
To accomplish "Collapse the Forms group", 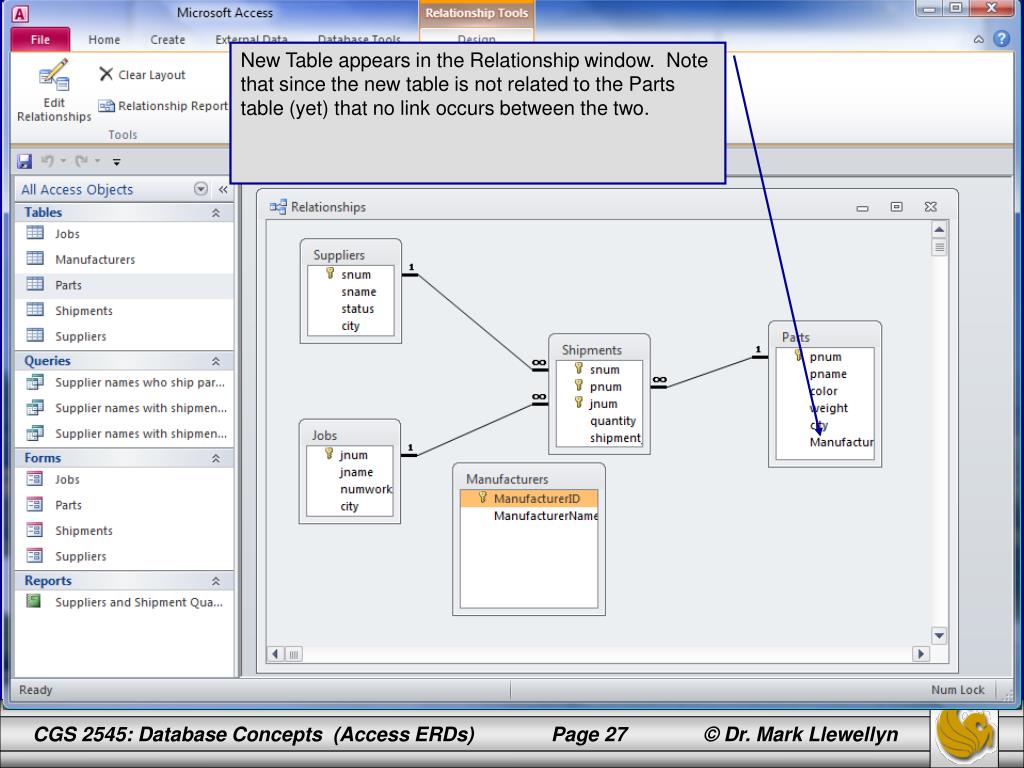I will pos(216,458).
